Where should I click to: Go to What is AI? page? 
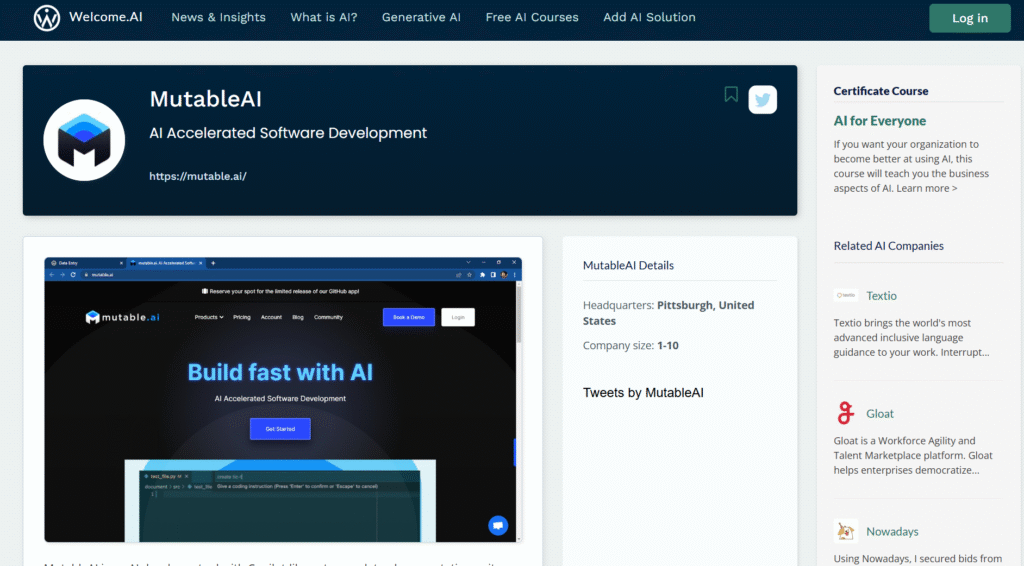point(324,18)
